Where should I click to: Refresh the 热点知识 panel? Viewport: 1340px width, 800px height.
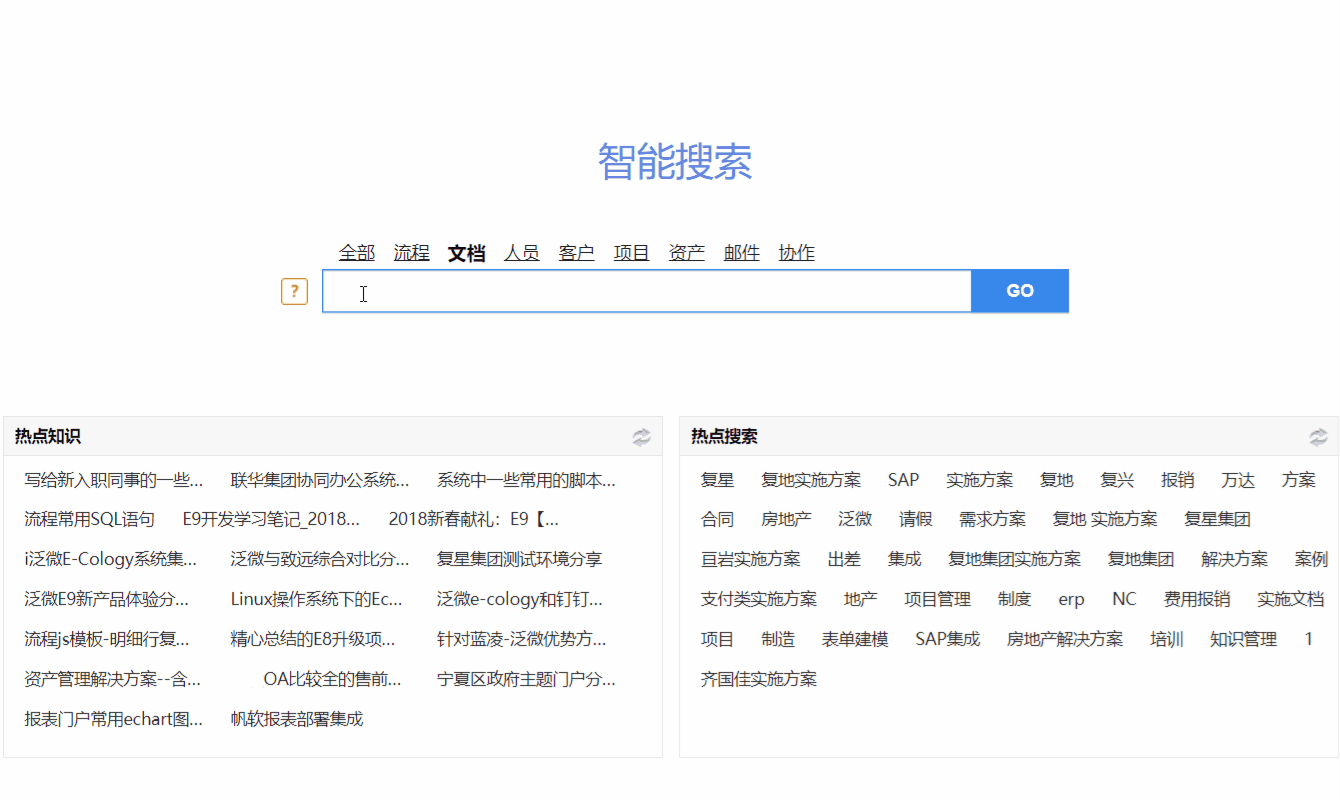coord(641,437)
